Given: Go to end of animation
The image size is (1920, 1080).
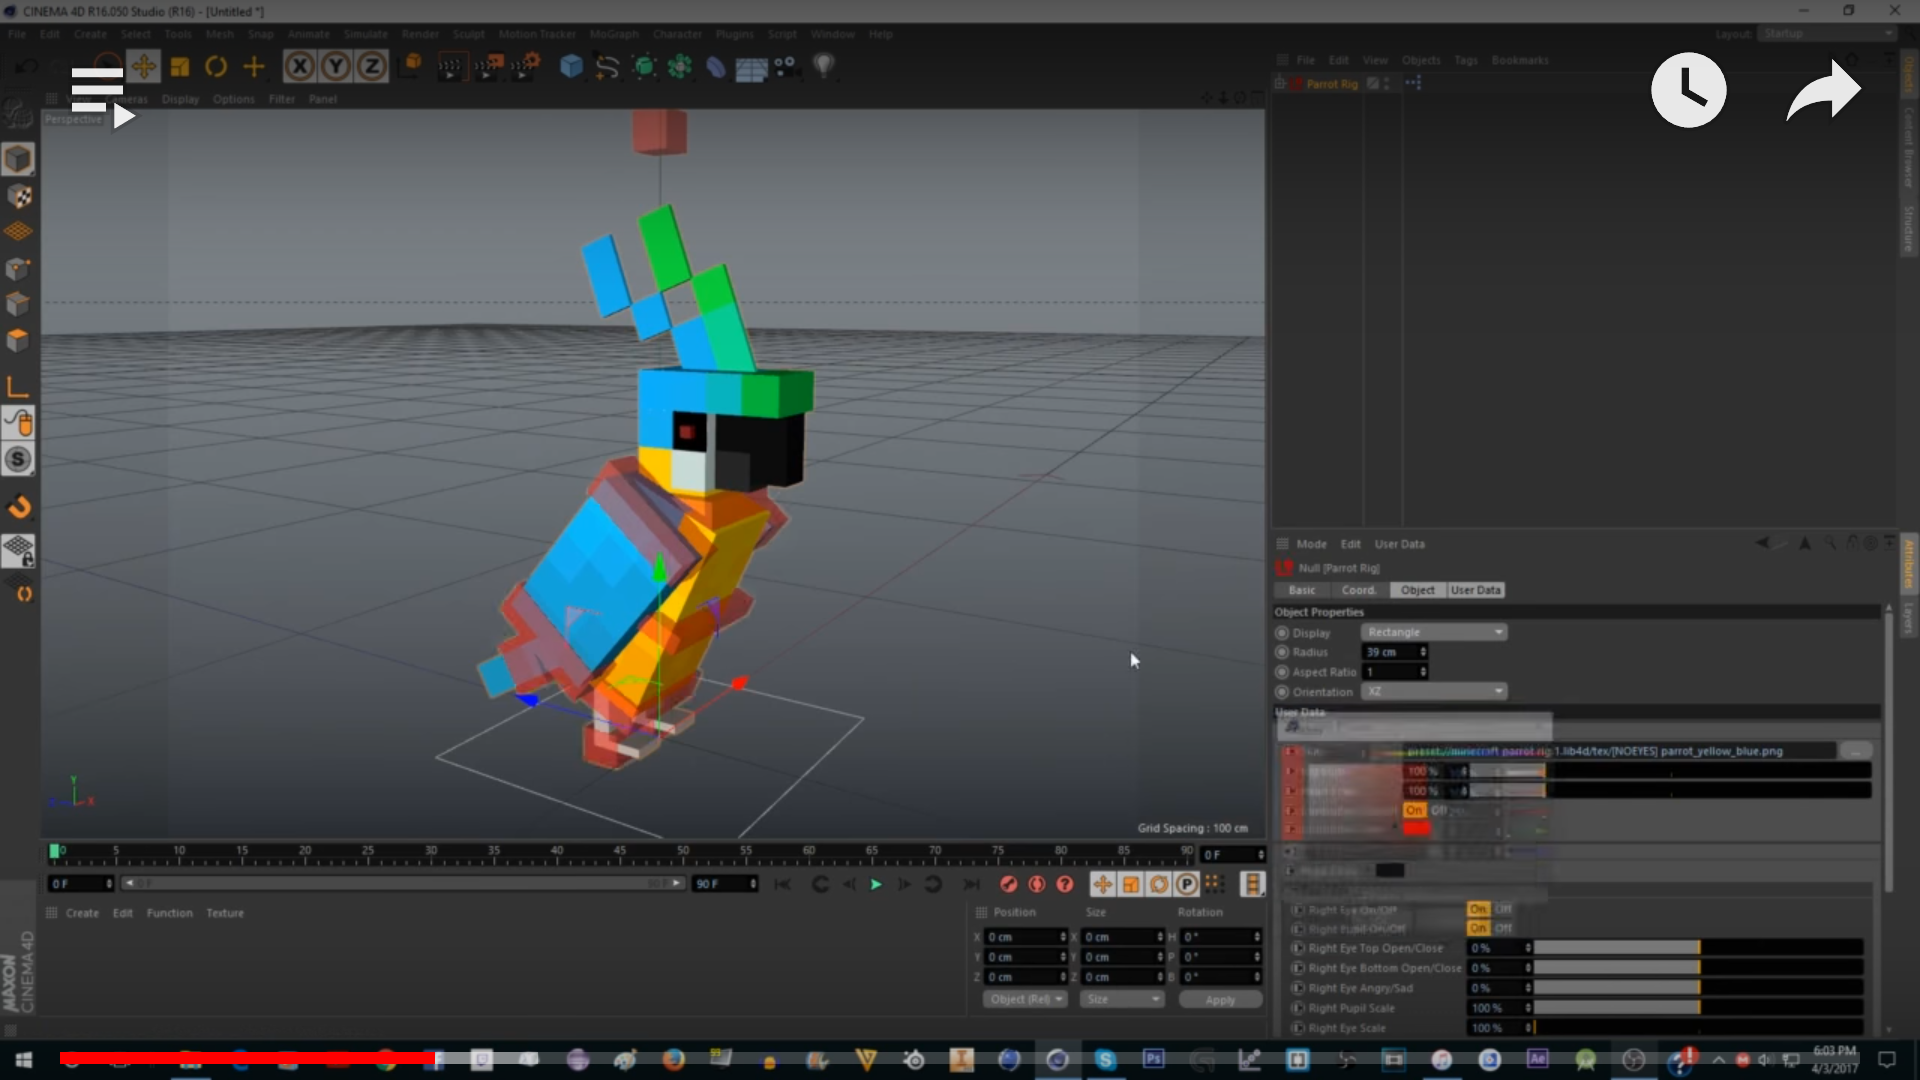Looking at the screenshot, I should [x=971, y=884].
